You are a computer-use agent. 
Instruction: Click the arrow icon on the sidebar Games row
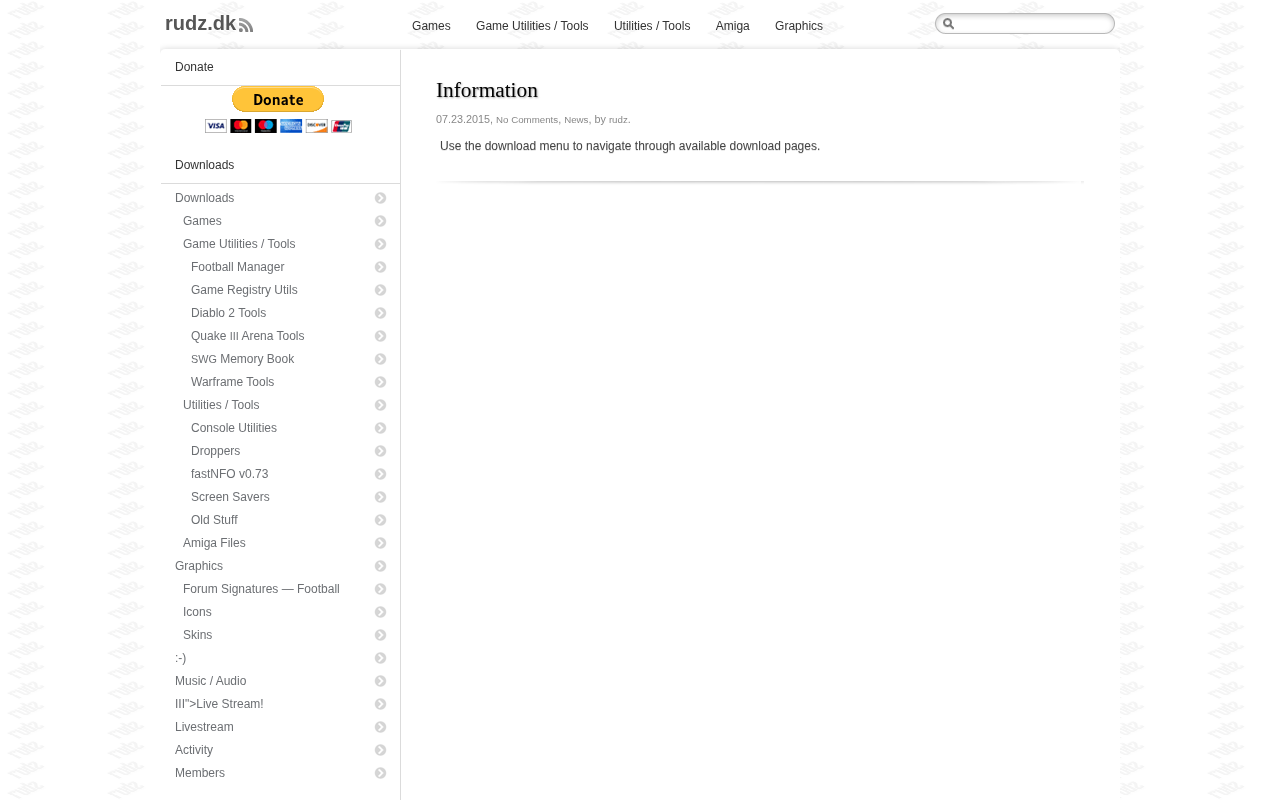coord(381,221)
